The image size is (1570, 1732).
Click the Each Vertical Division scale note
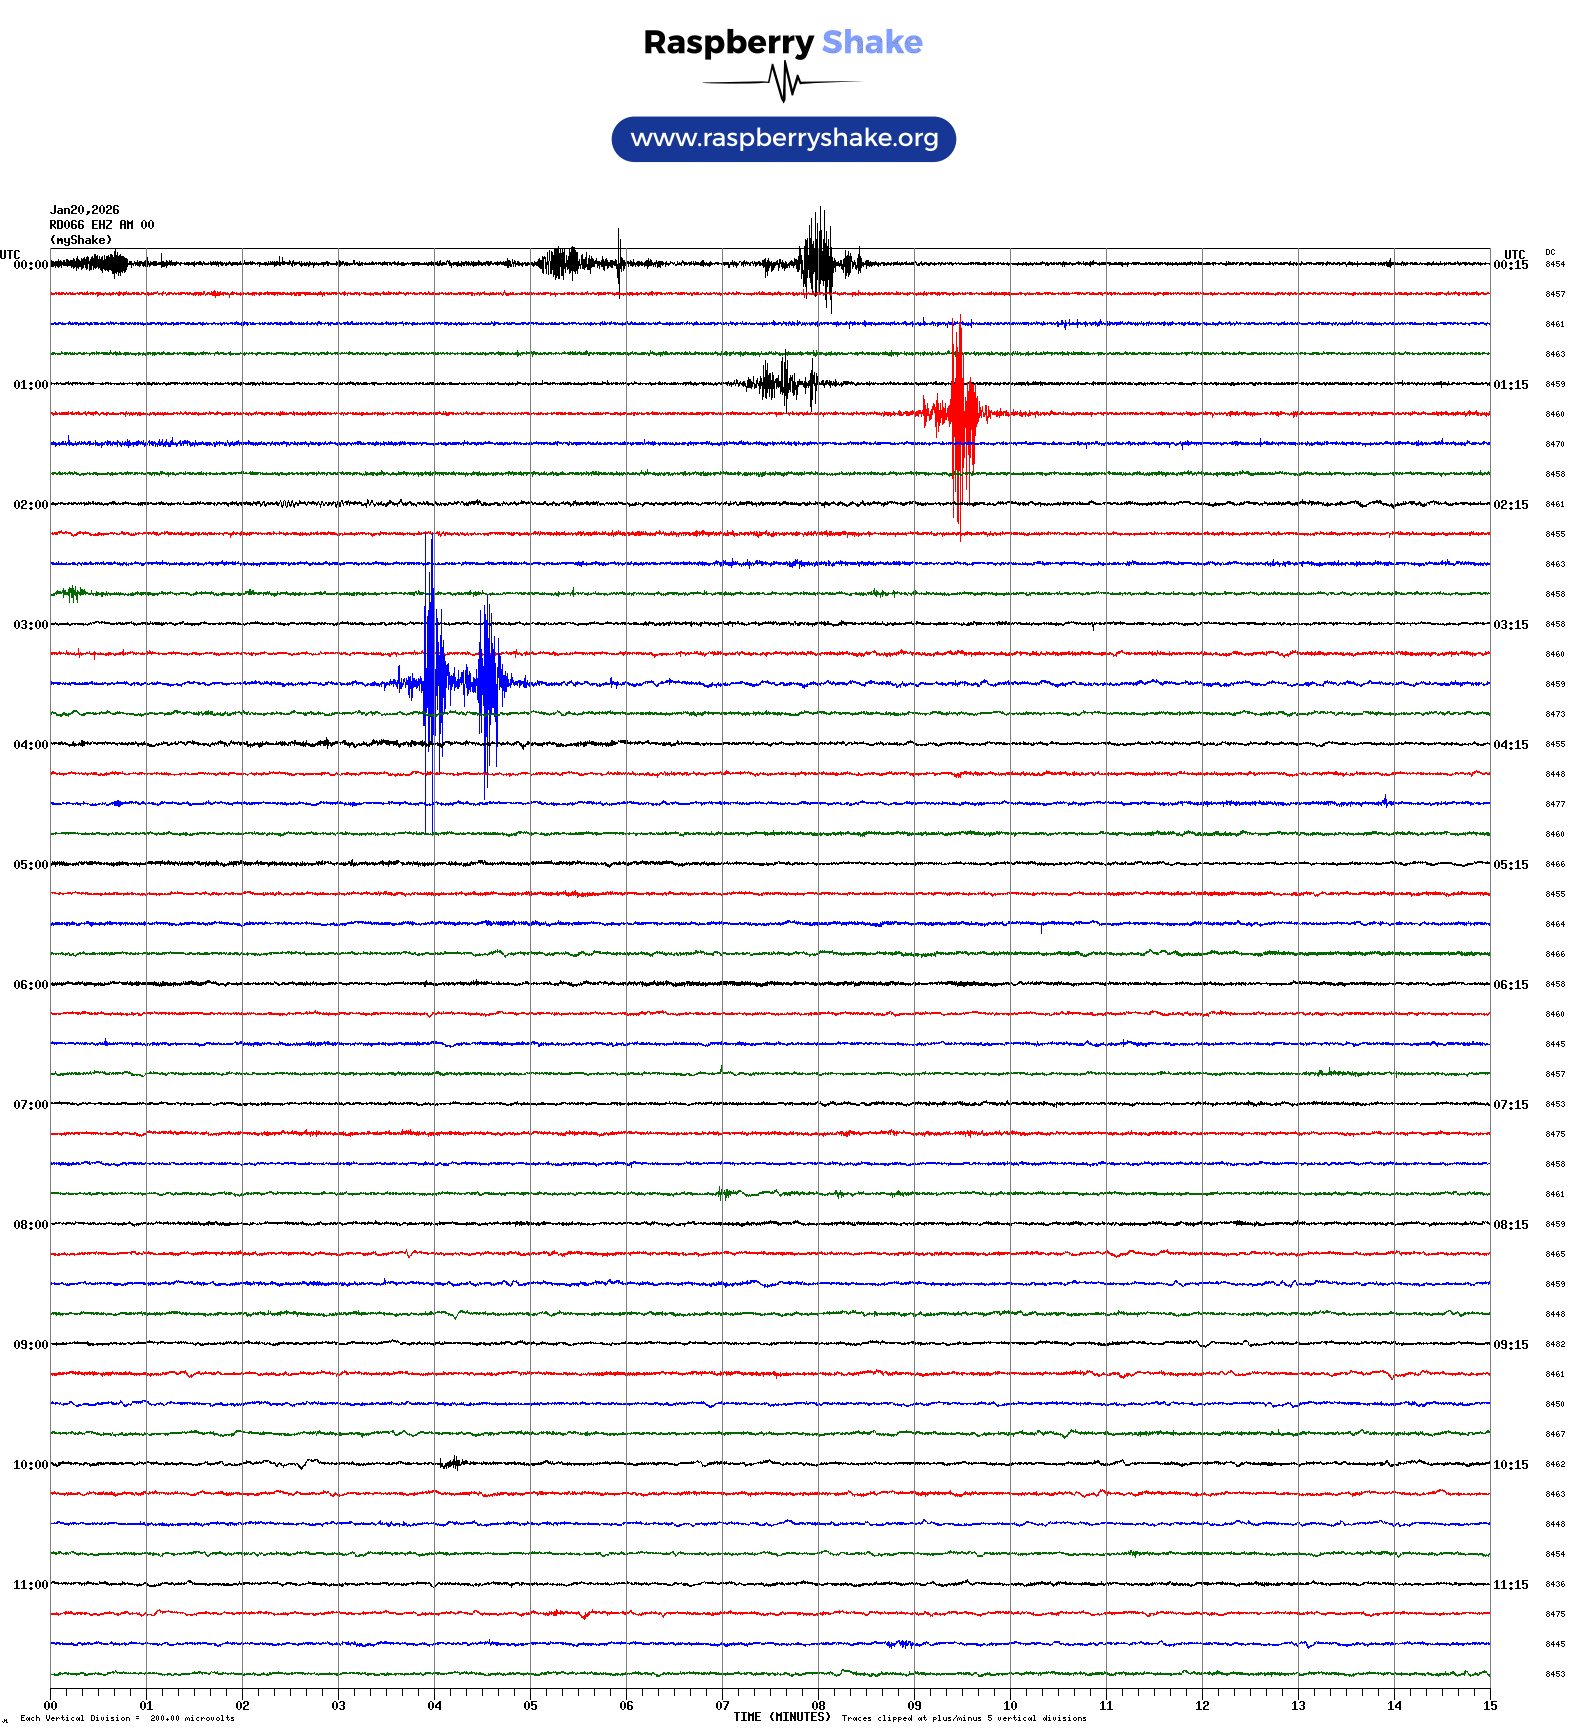127,1719
